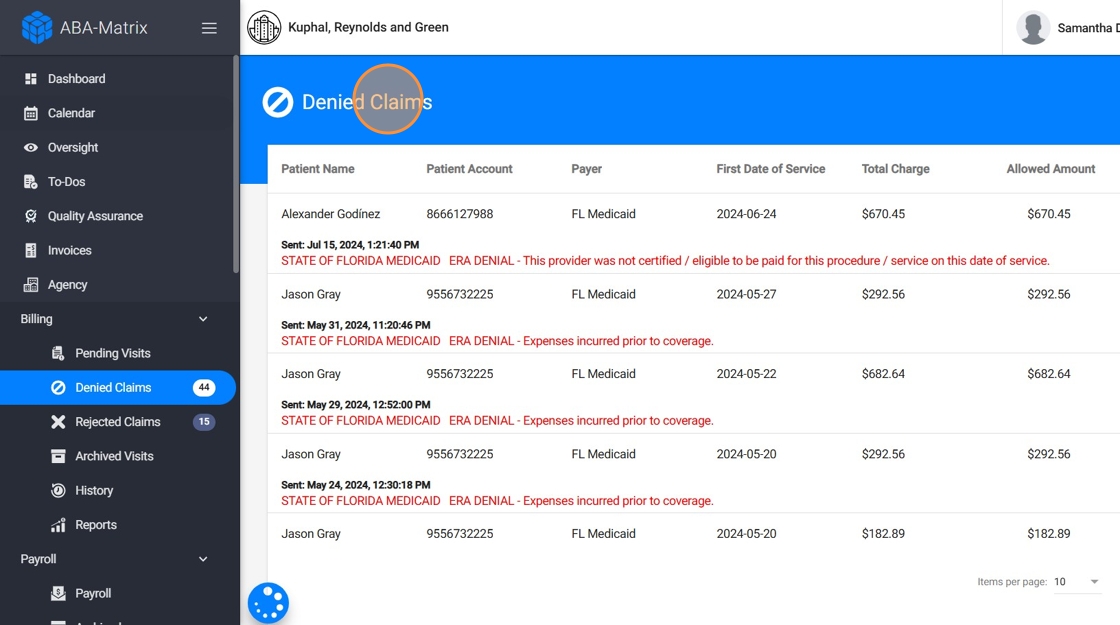Open Alexander Godínez claim row

click(694, 234)
